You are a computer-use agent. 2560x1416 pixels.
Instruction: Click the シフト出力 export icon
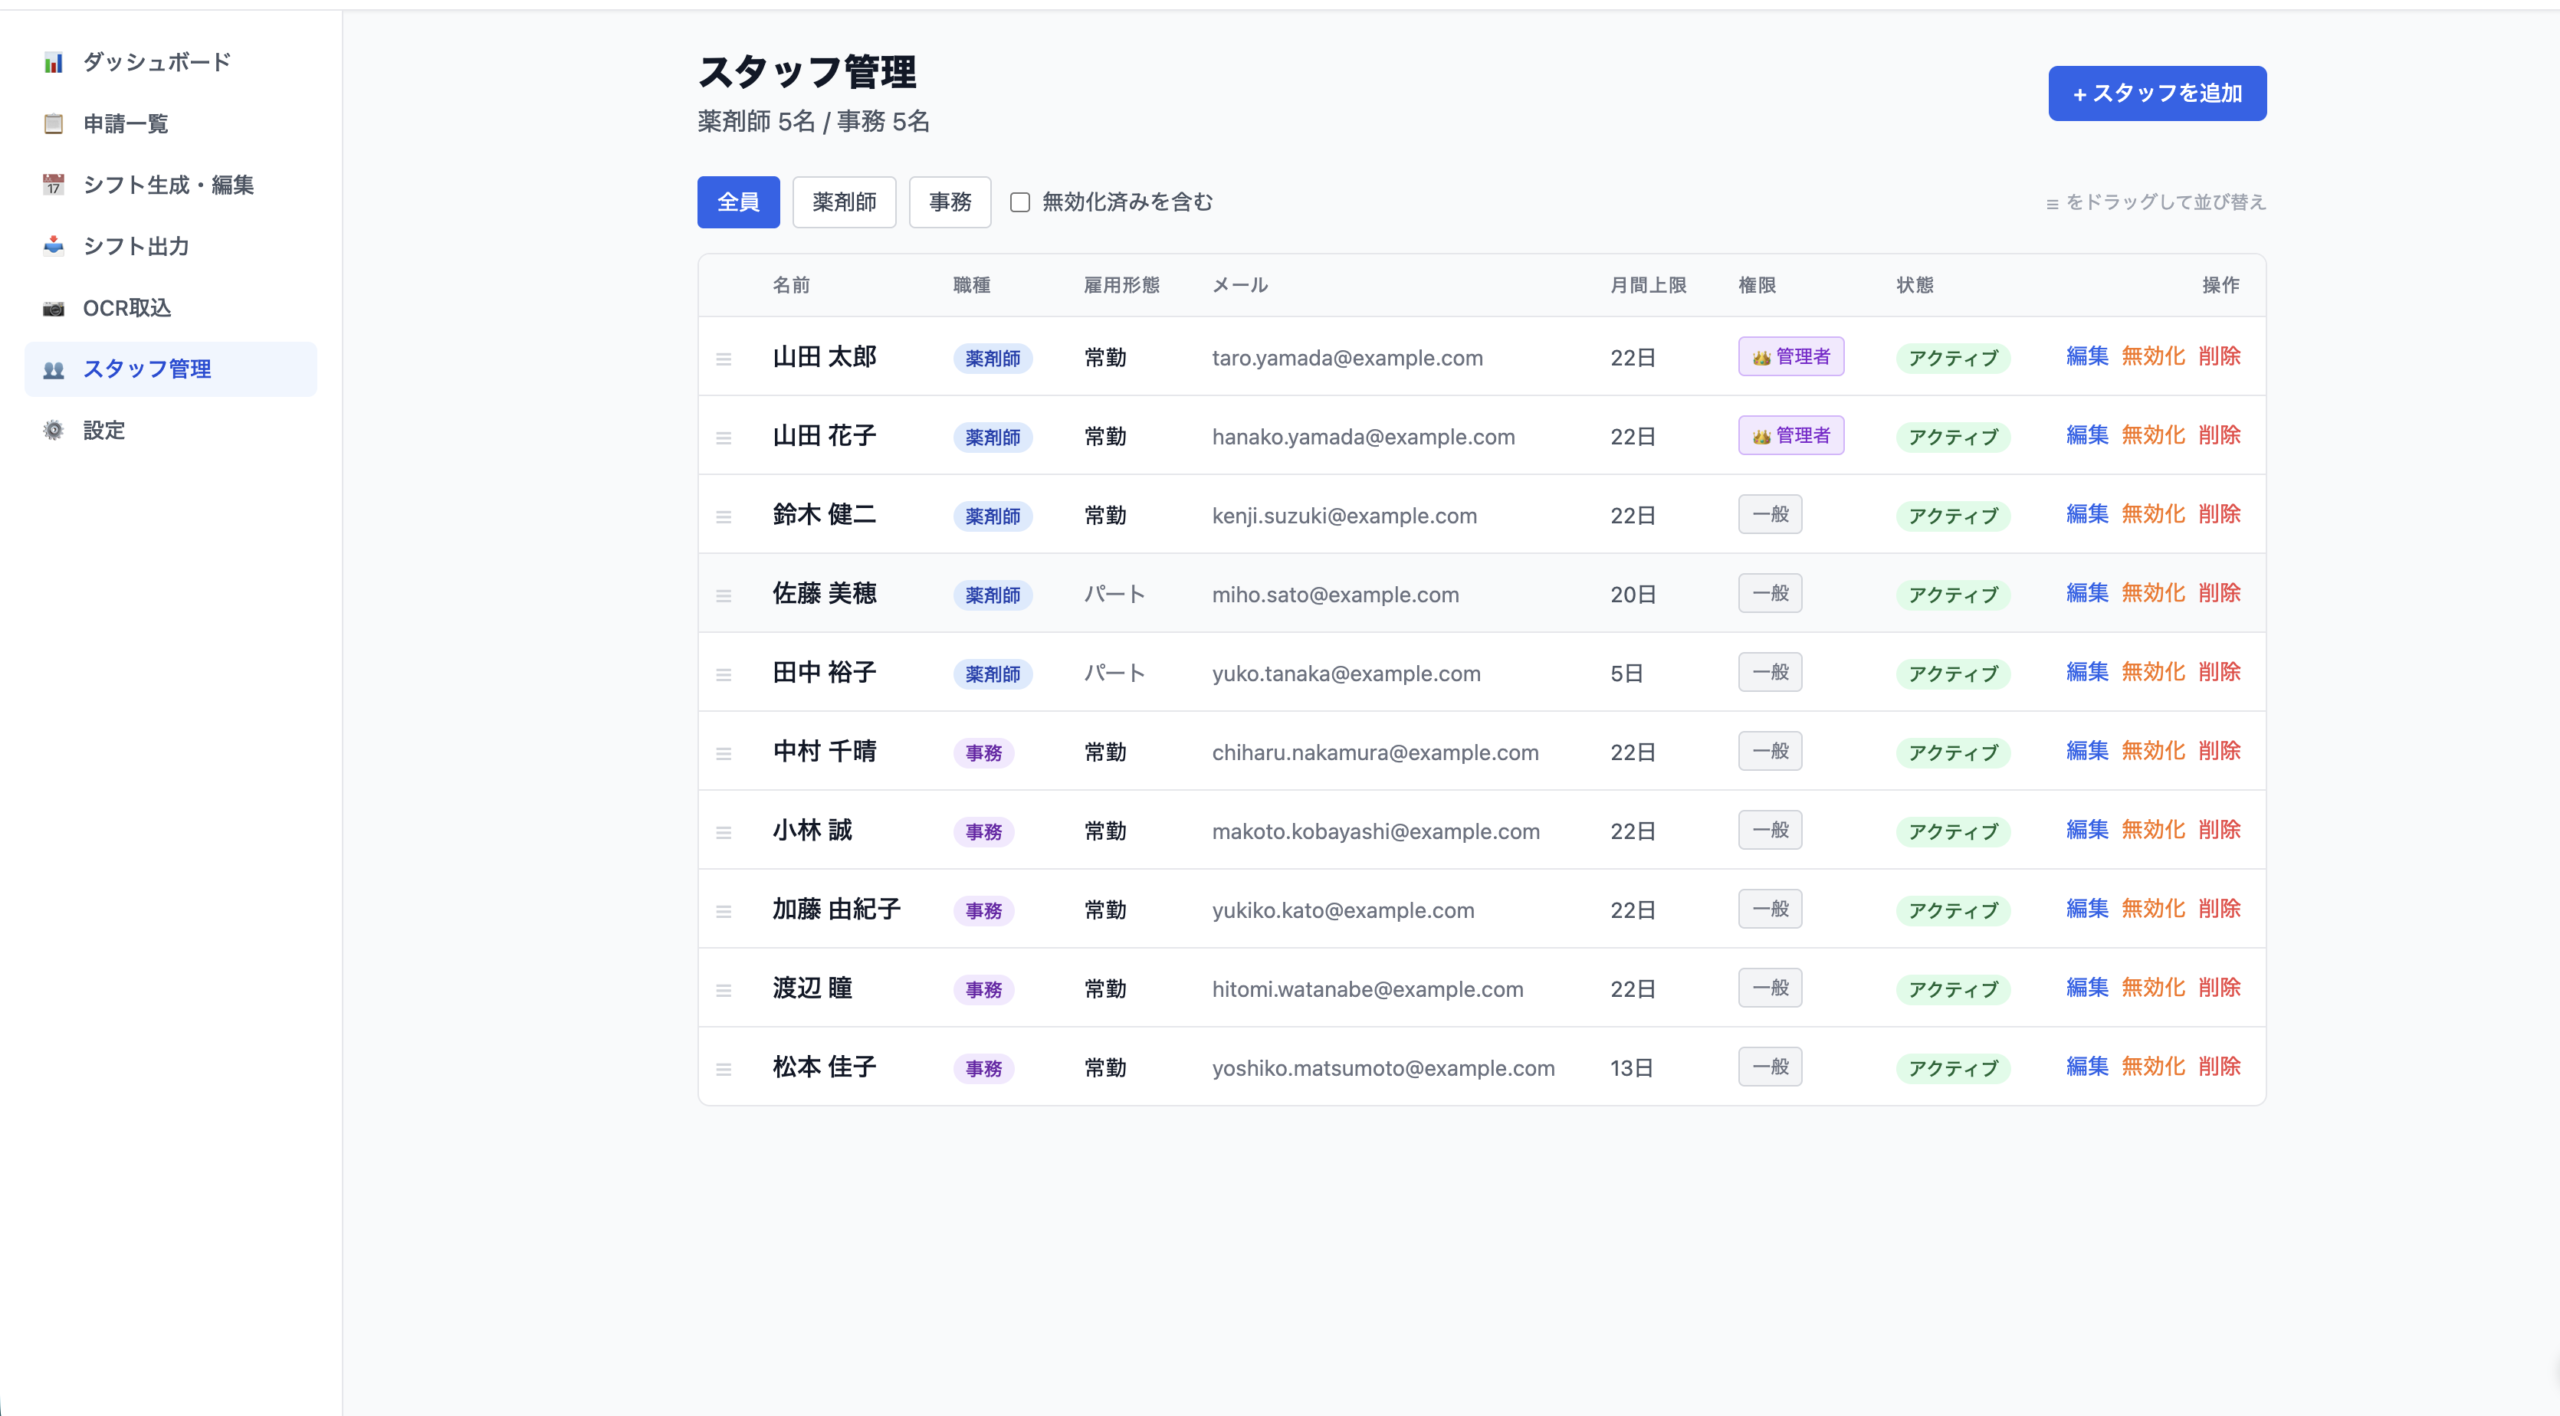[x=54, y=246]
